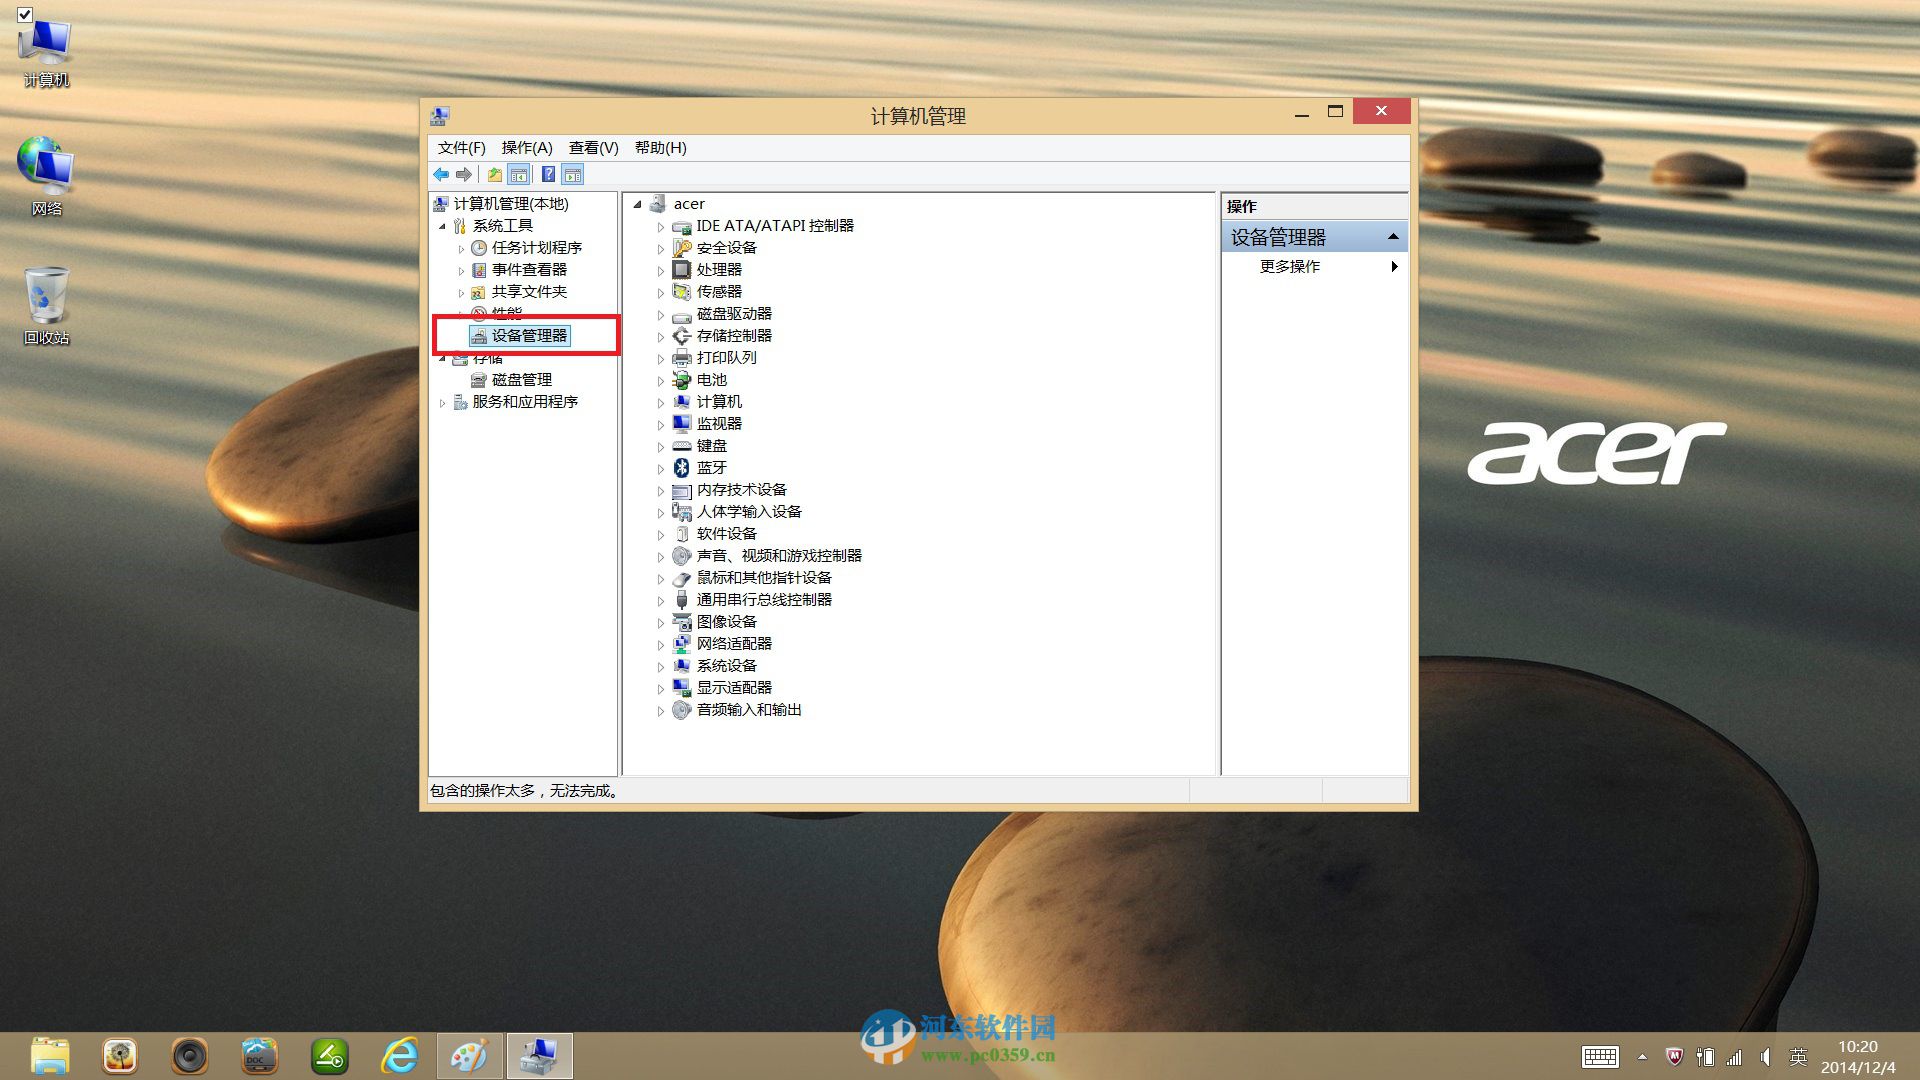Click 更多操作 in the actions pane

coord(1289,267)
